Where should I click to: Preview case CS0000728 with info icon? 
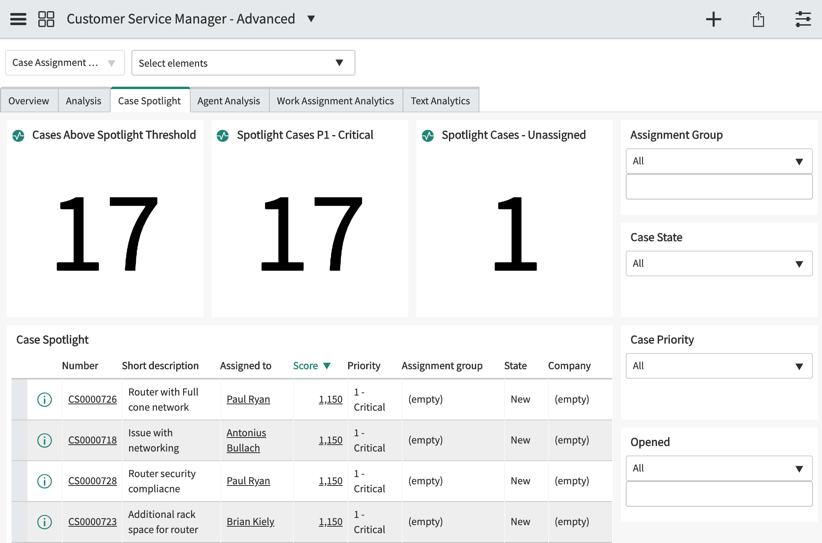(x=45, y=481)
